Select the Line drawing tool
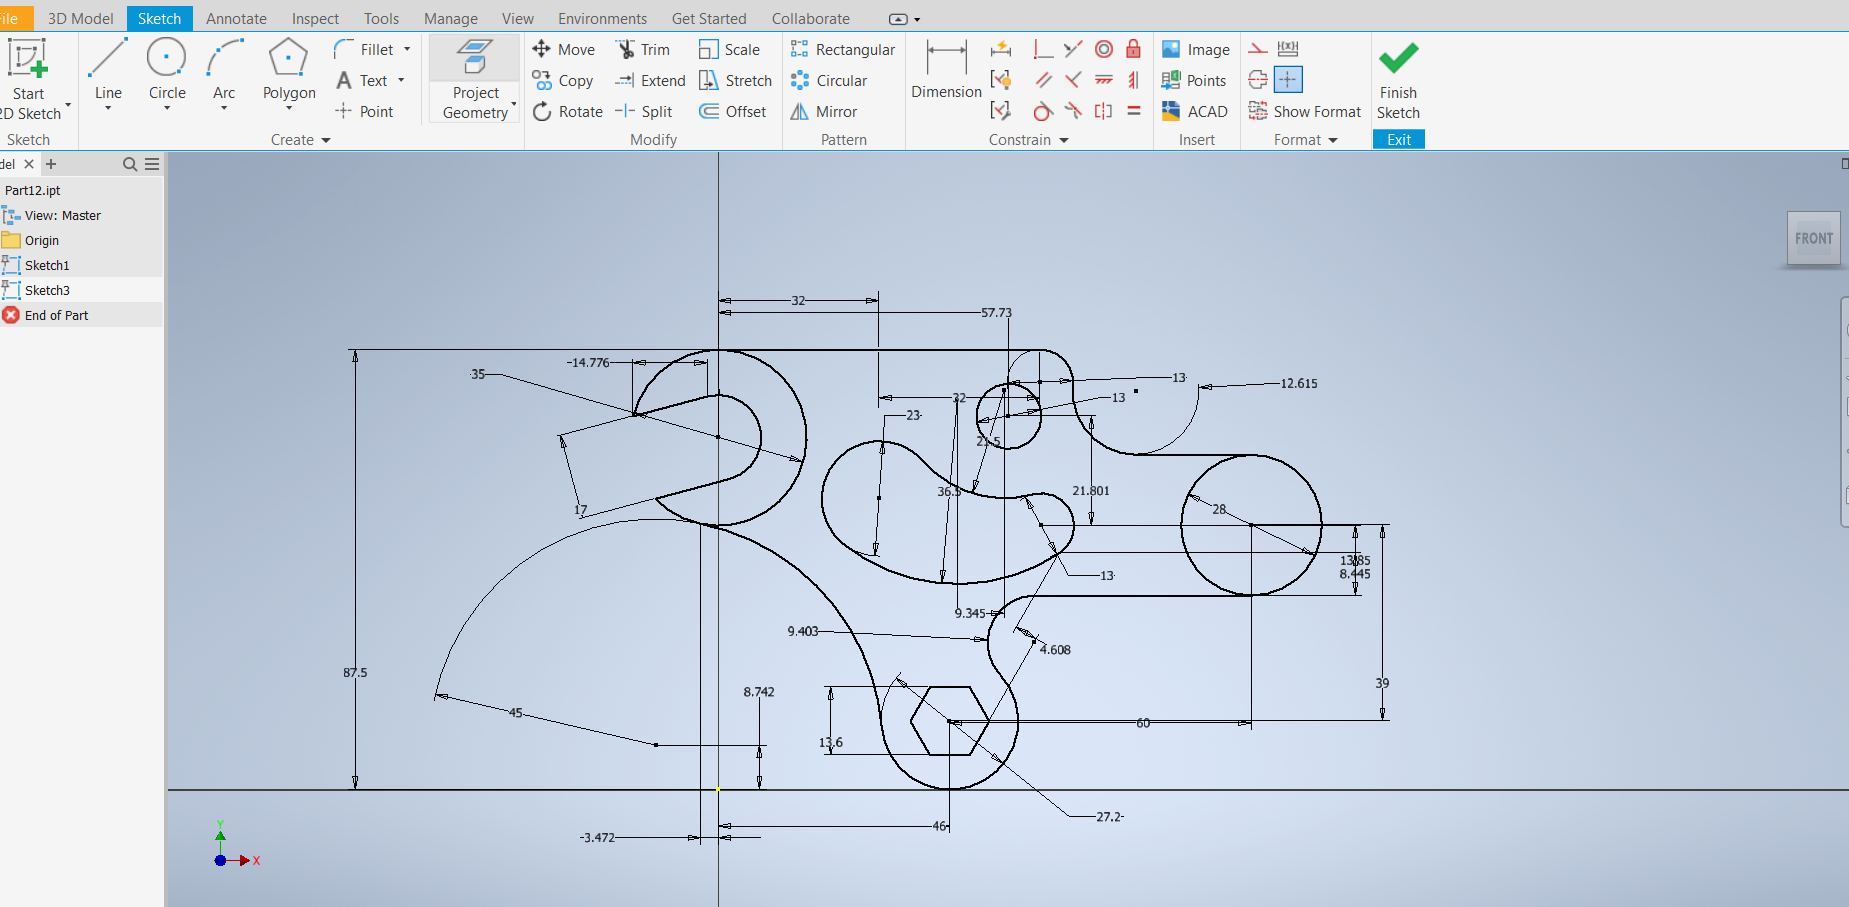Image resolution: width=1849 pixels, height=907 pixels. click(108, 70)
